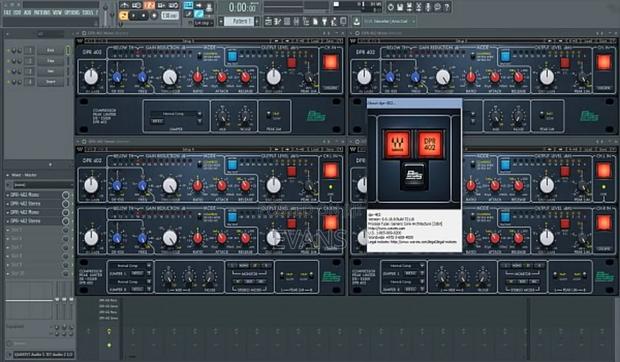The width and height of the screenshot is (620, 362).
Task: Toggle the last DPR-402 Stereo slot enable knob
Action: pos(66,221)
